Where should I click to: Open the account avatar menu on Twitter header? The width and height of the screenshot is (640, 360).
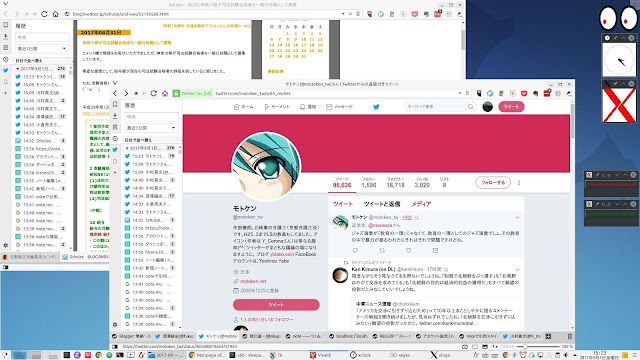tap(487, 107)
